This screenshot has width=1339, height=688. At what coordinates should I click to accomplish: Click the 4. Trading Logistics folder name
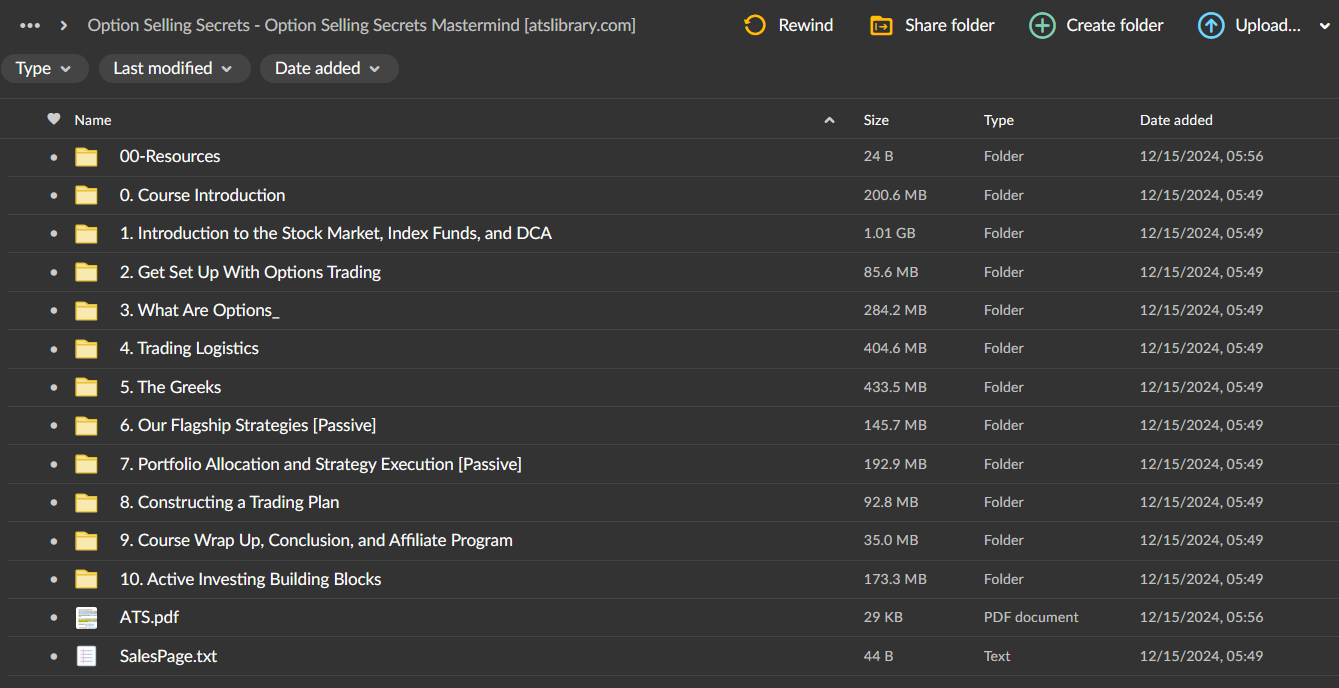(189, 348)
